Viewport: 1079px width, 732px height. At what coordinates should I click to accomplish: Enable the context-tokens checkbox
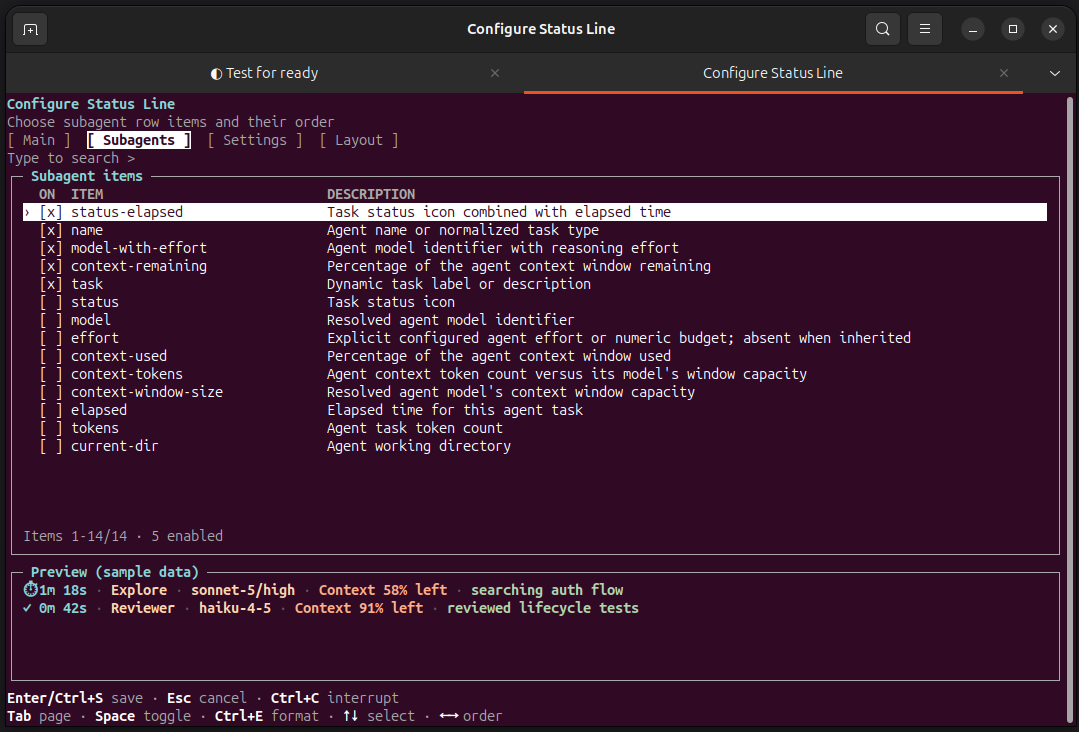pos(50,374)
